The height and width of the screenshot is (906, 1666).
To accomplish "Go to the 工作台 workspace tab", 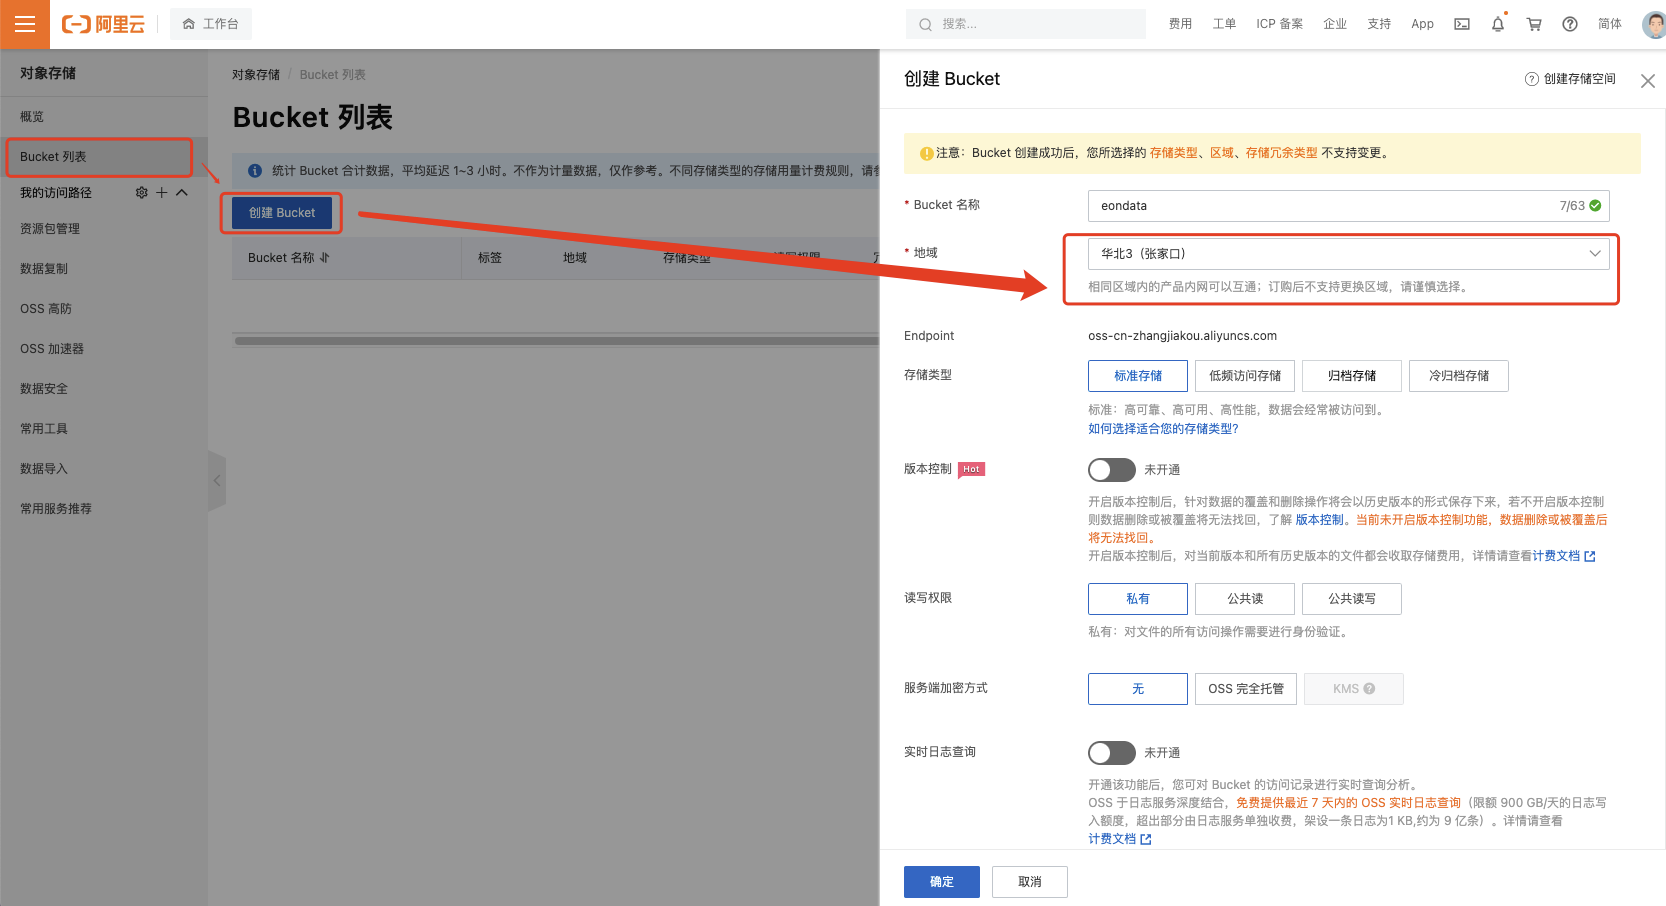I will point(210,23).
